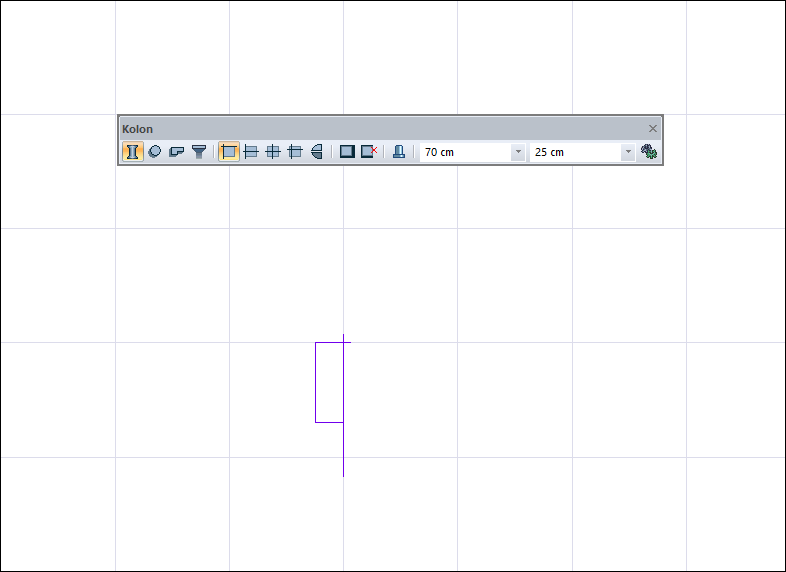This screenshot has width=786, height=572.
Task: Click the rectangle with red X icon
Action: 369,151
